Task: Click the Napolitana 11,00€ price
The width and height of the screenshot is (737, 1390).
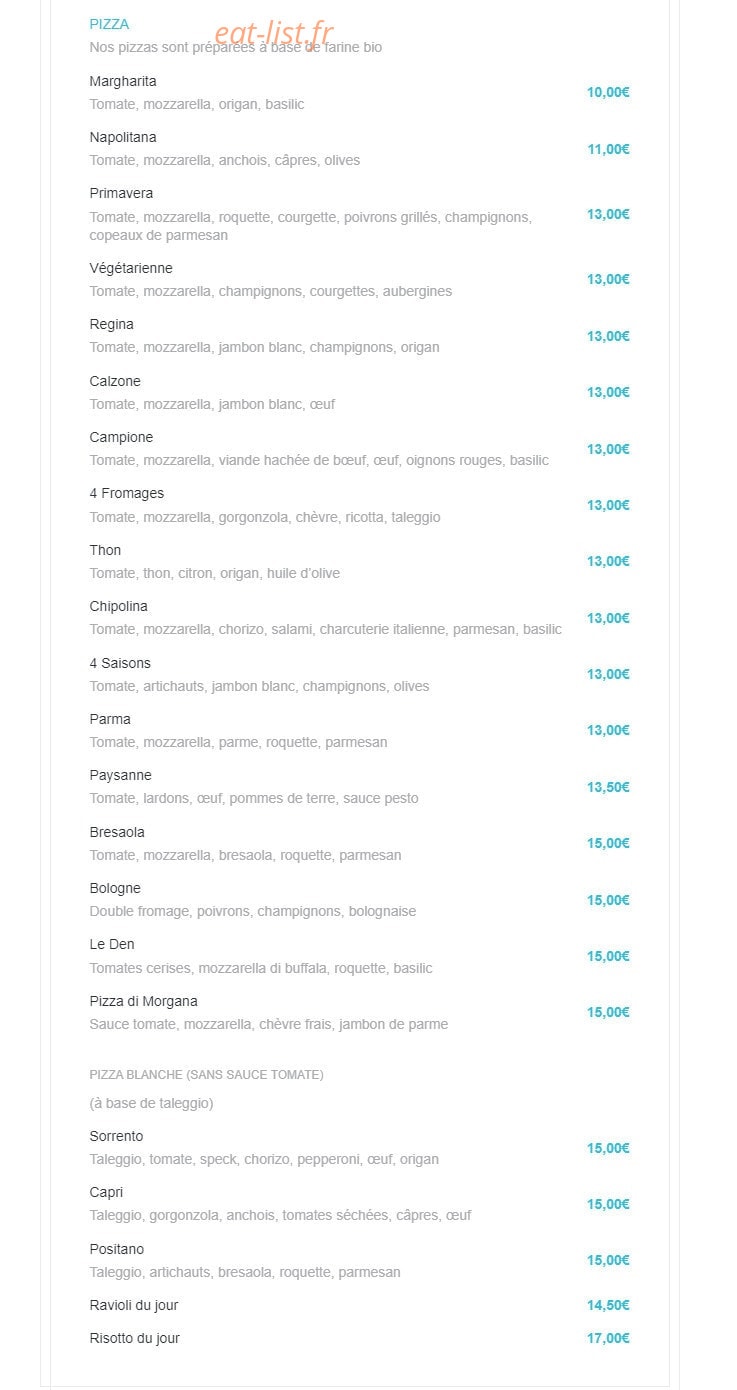Action: (x=608, y=149)
